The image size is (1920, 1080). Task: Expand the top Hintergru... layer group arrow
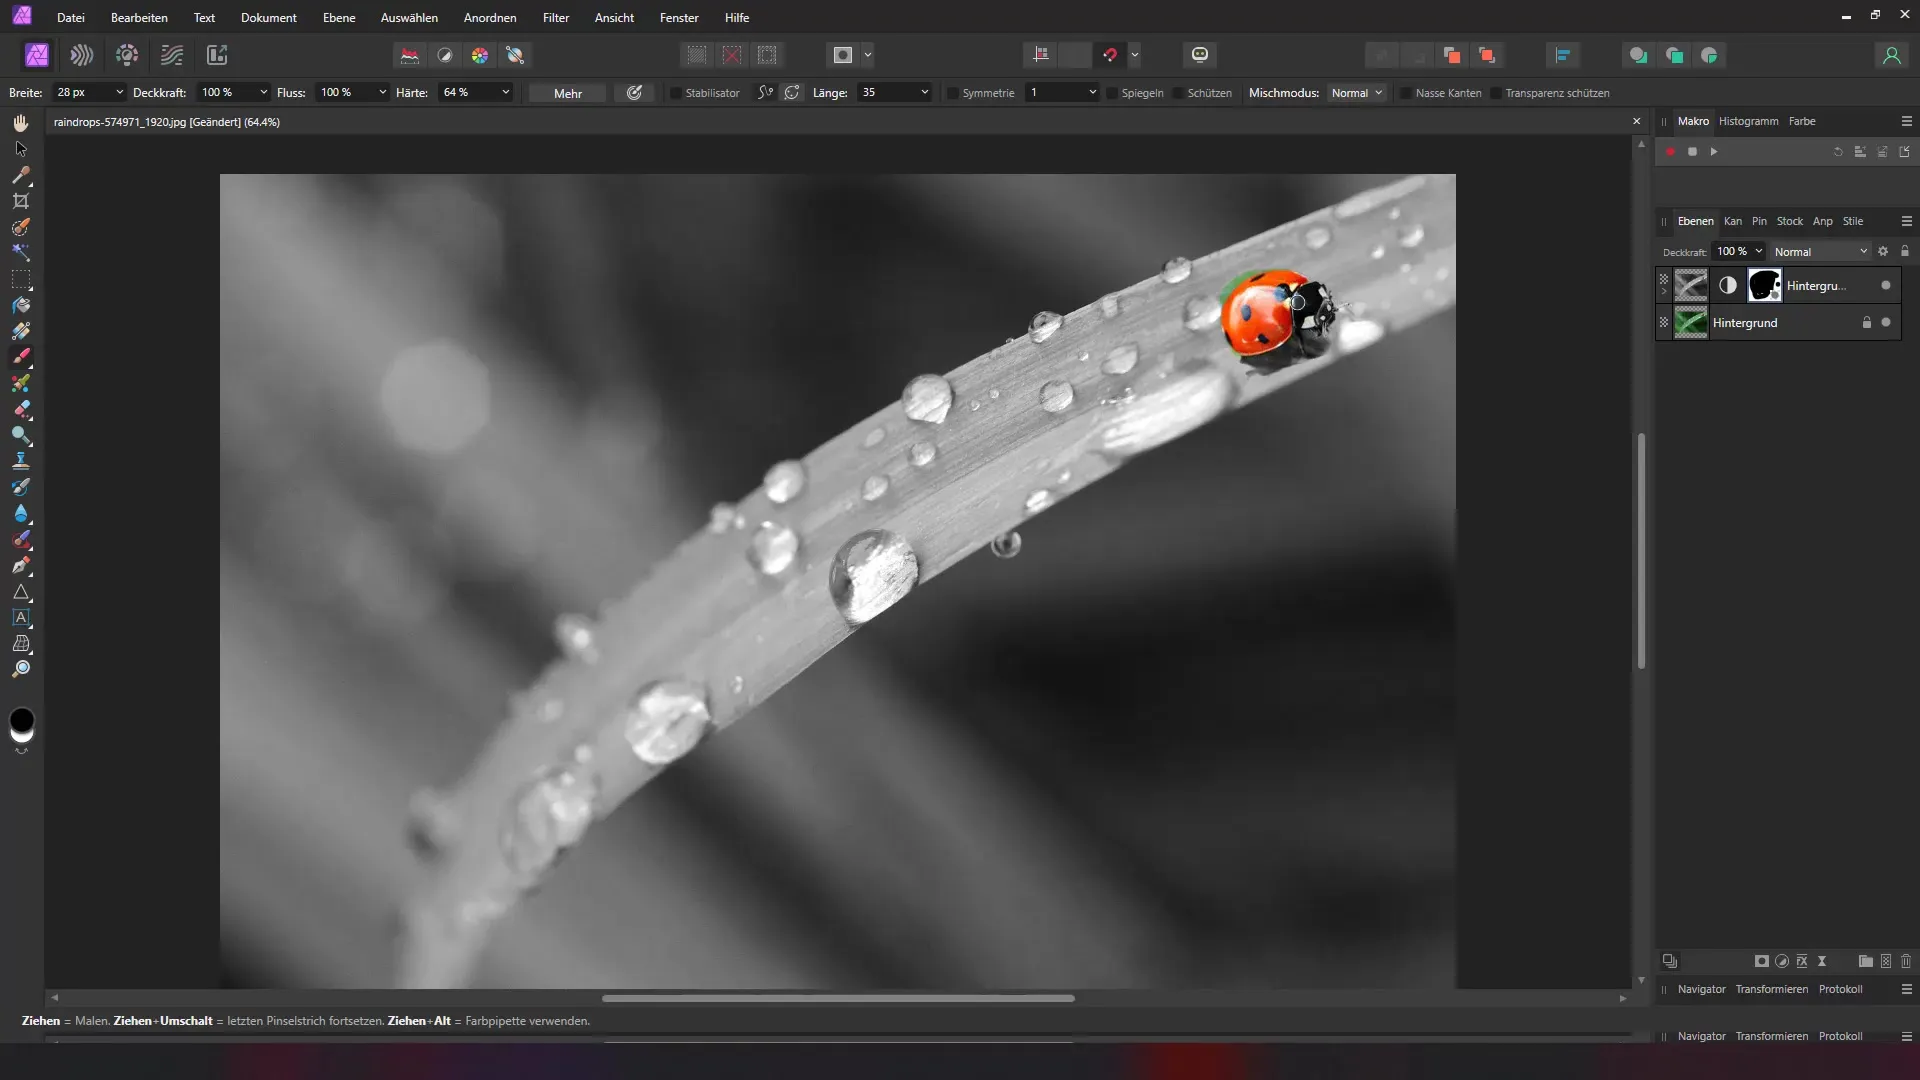click(x=1664, y=291)
